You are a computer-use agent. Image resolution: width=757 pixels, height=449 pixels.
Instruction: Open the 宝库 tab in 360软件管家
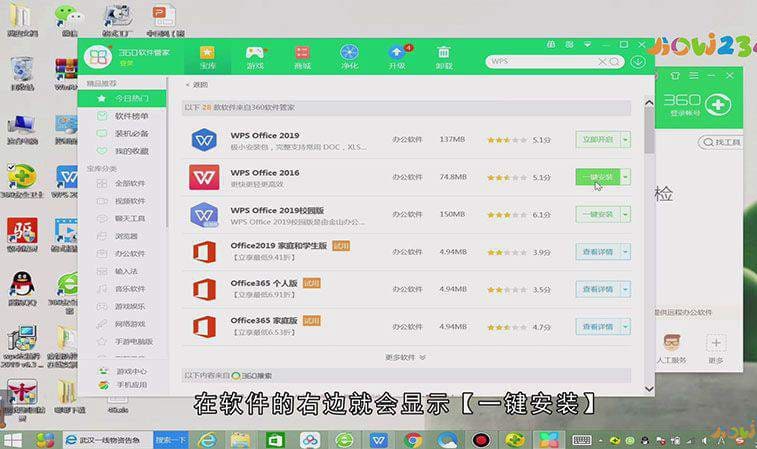207,57
